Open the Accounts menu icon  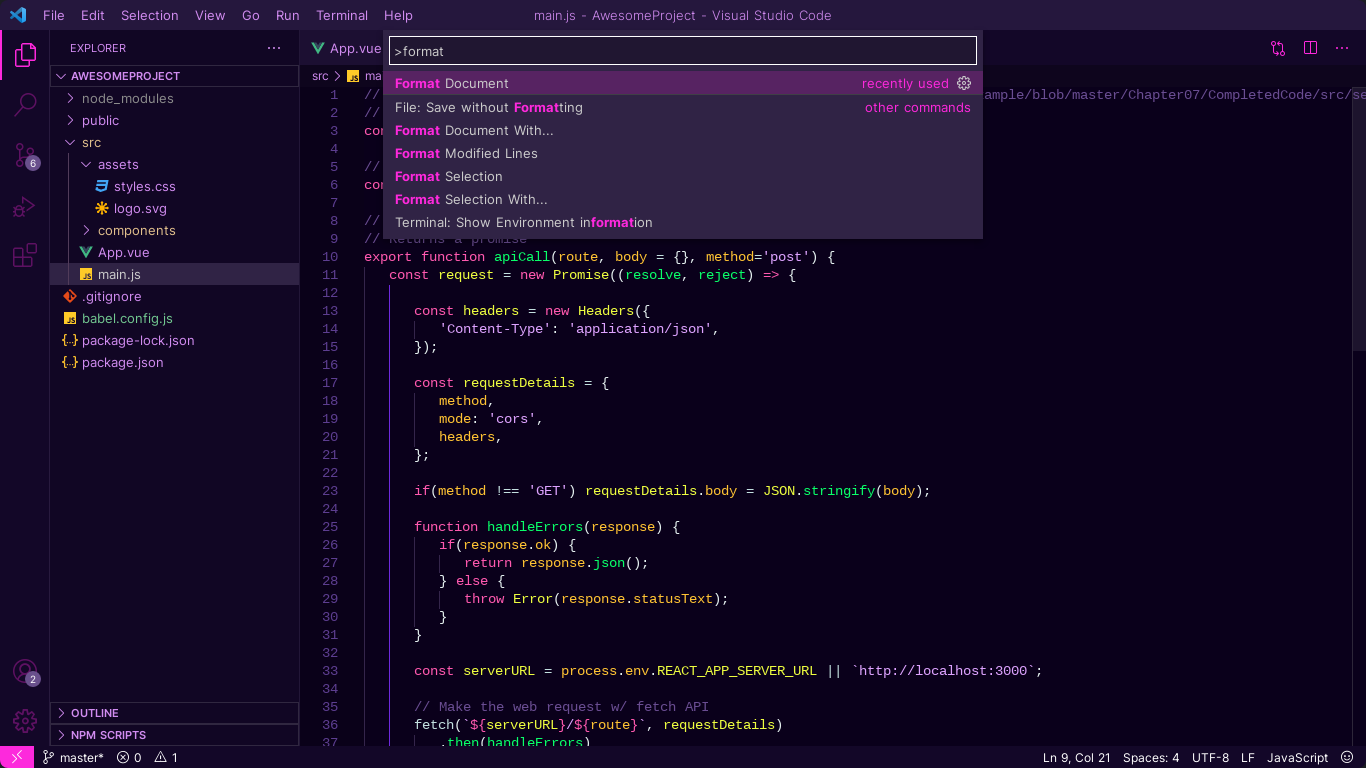pos(25,672)
